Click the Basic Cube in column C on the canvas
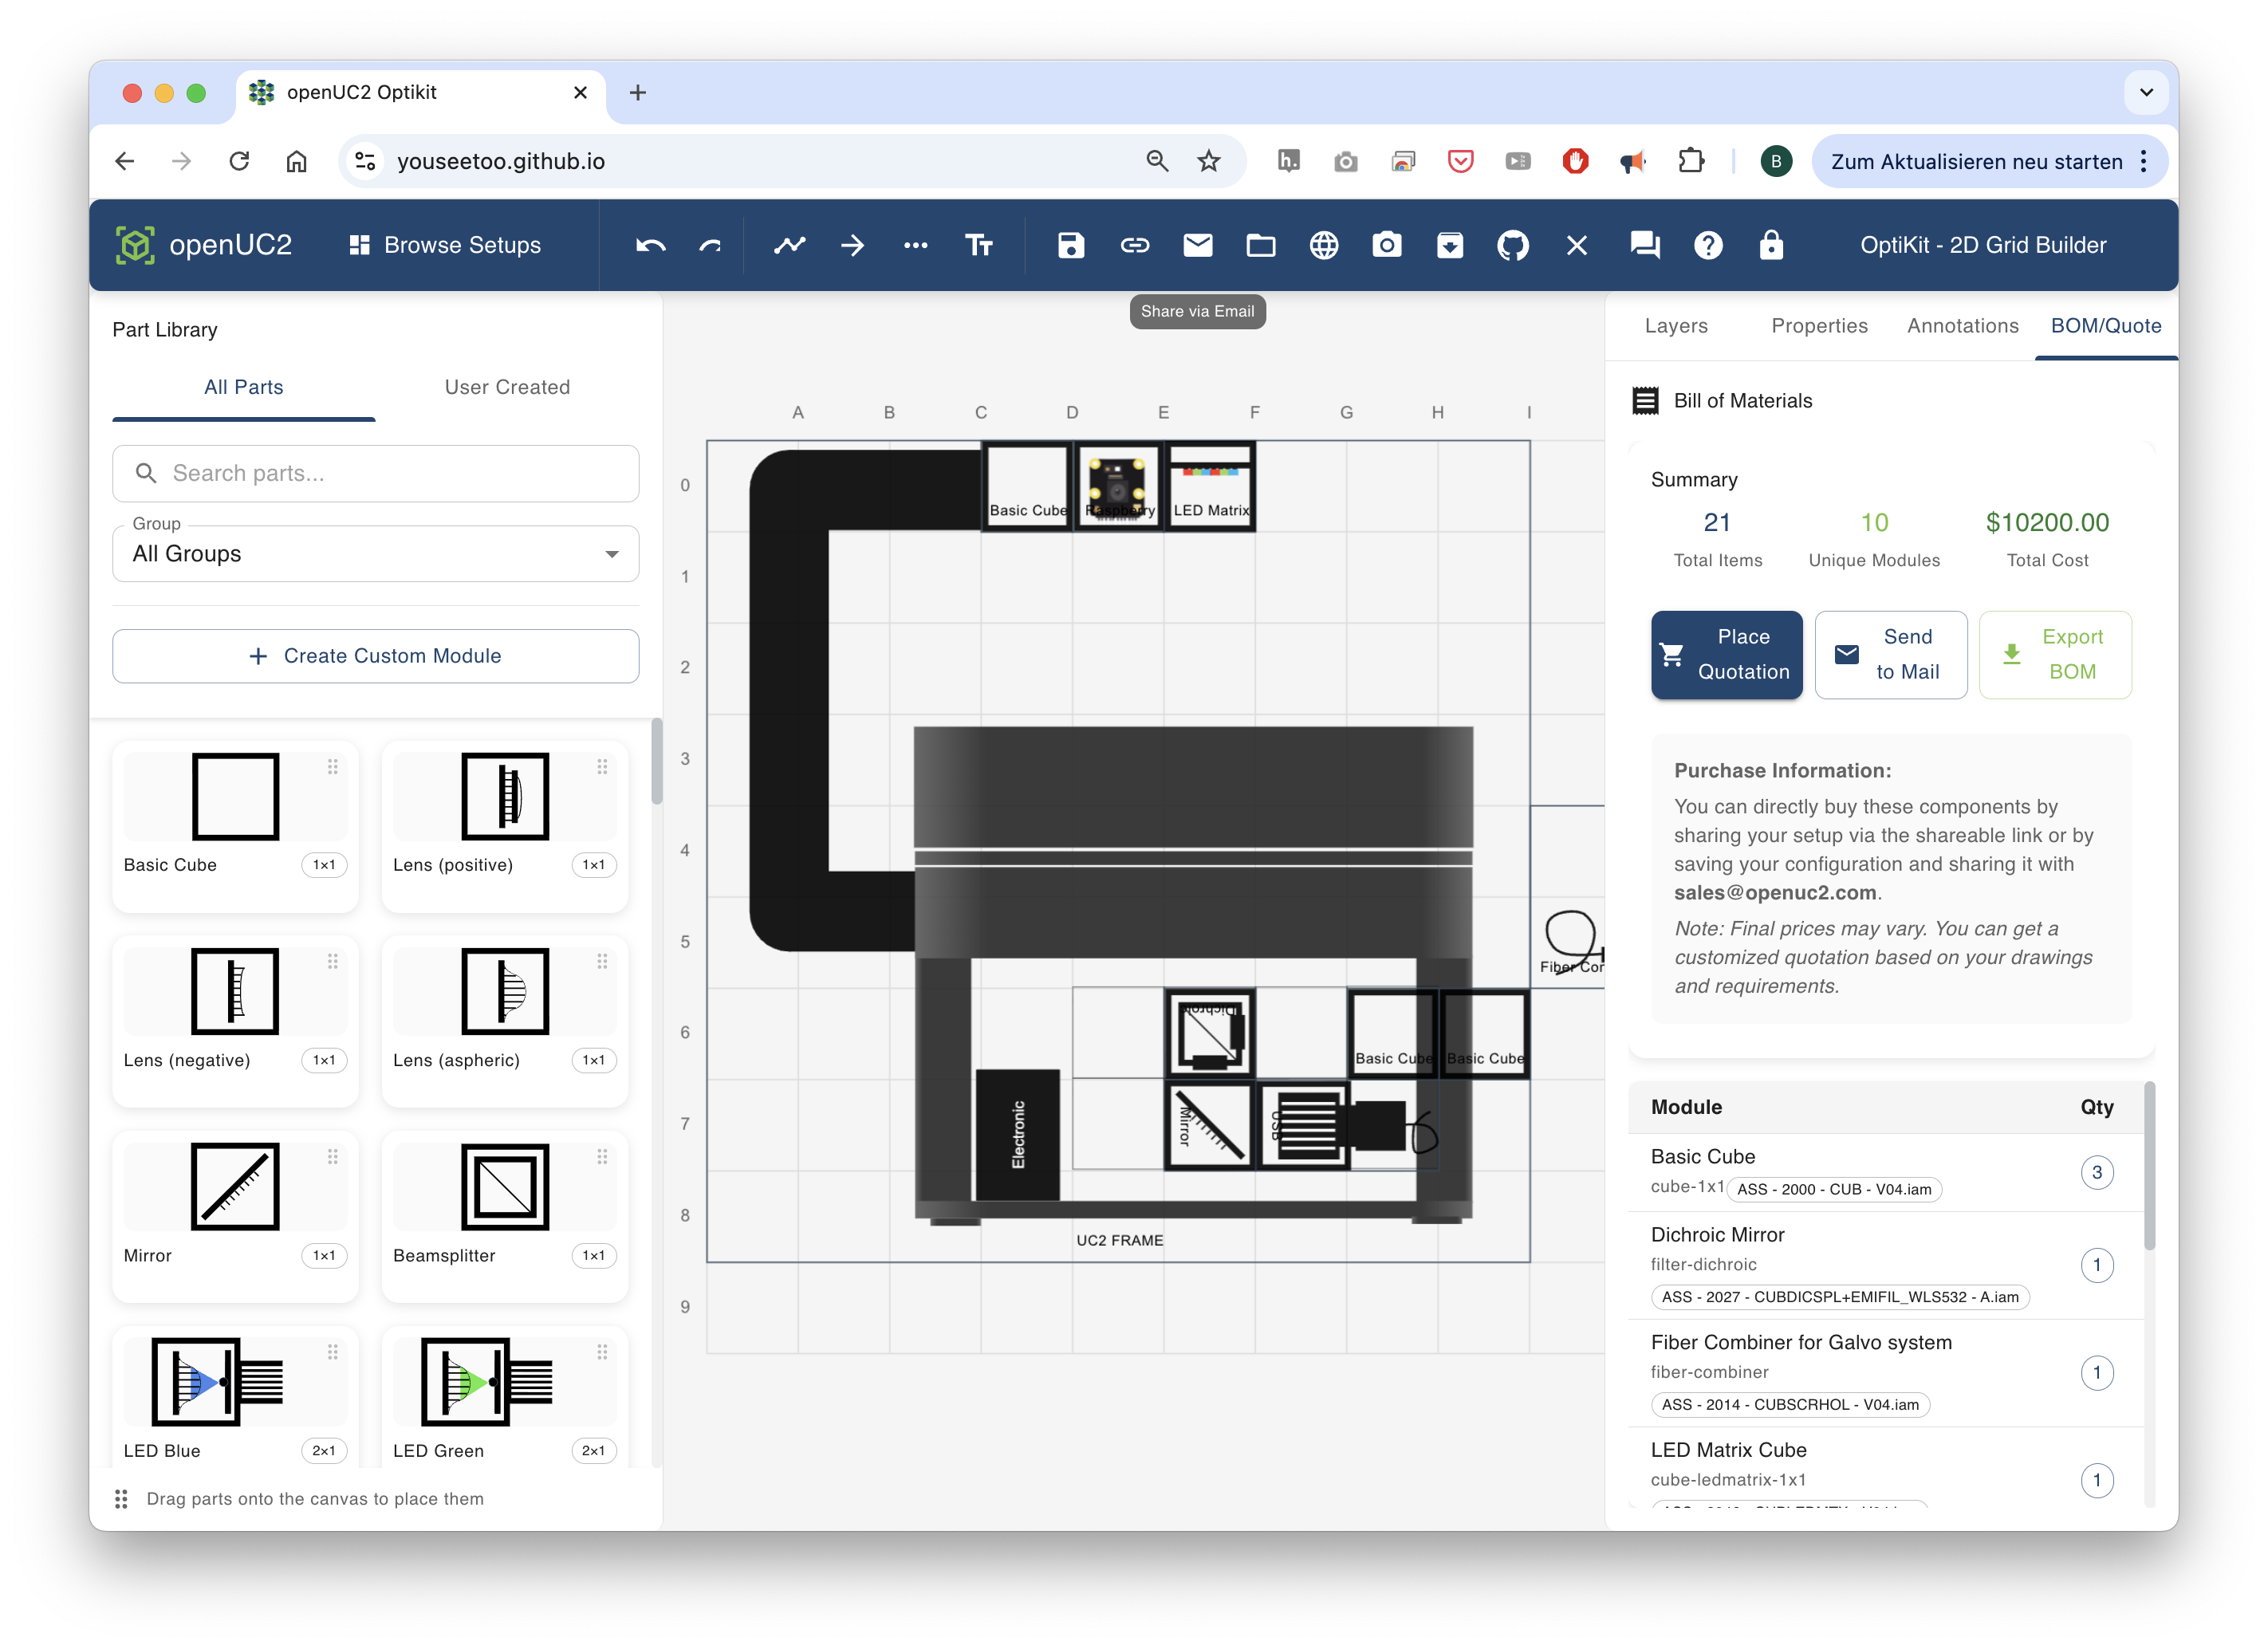The image size is (2268, 1649). point(1027,486)
